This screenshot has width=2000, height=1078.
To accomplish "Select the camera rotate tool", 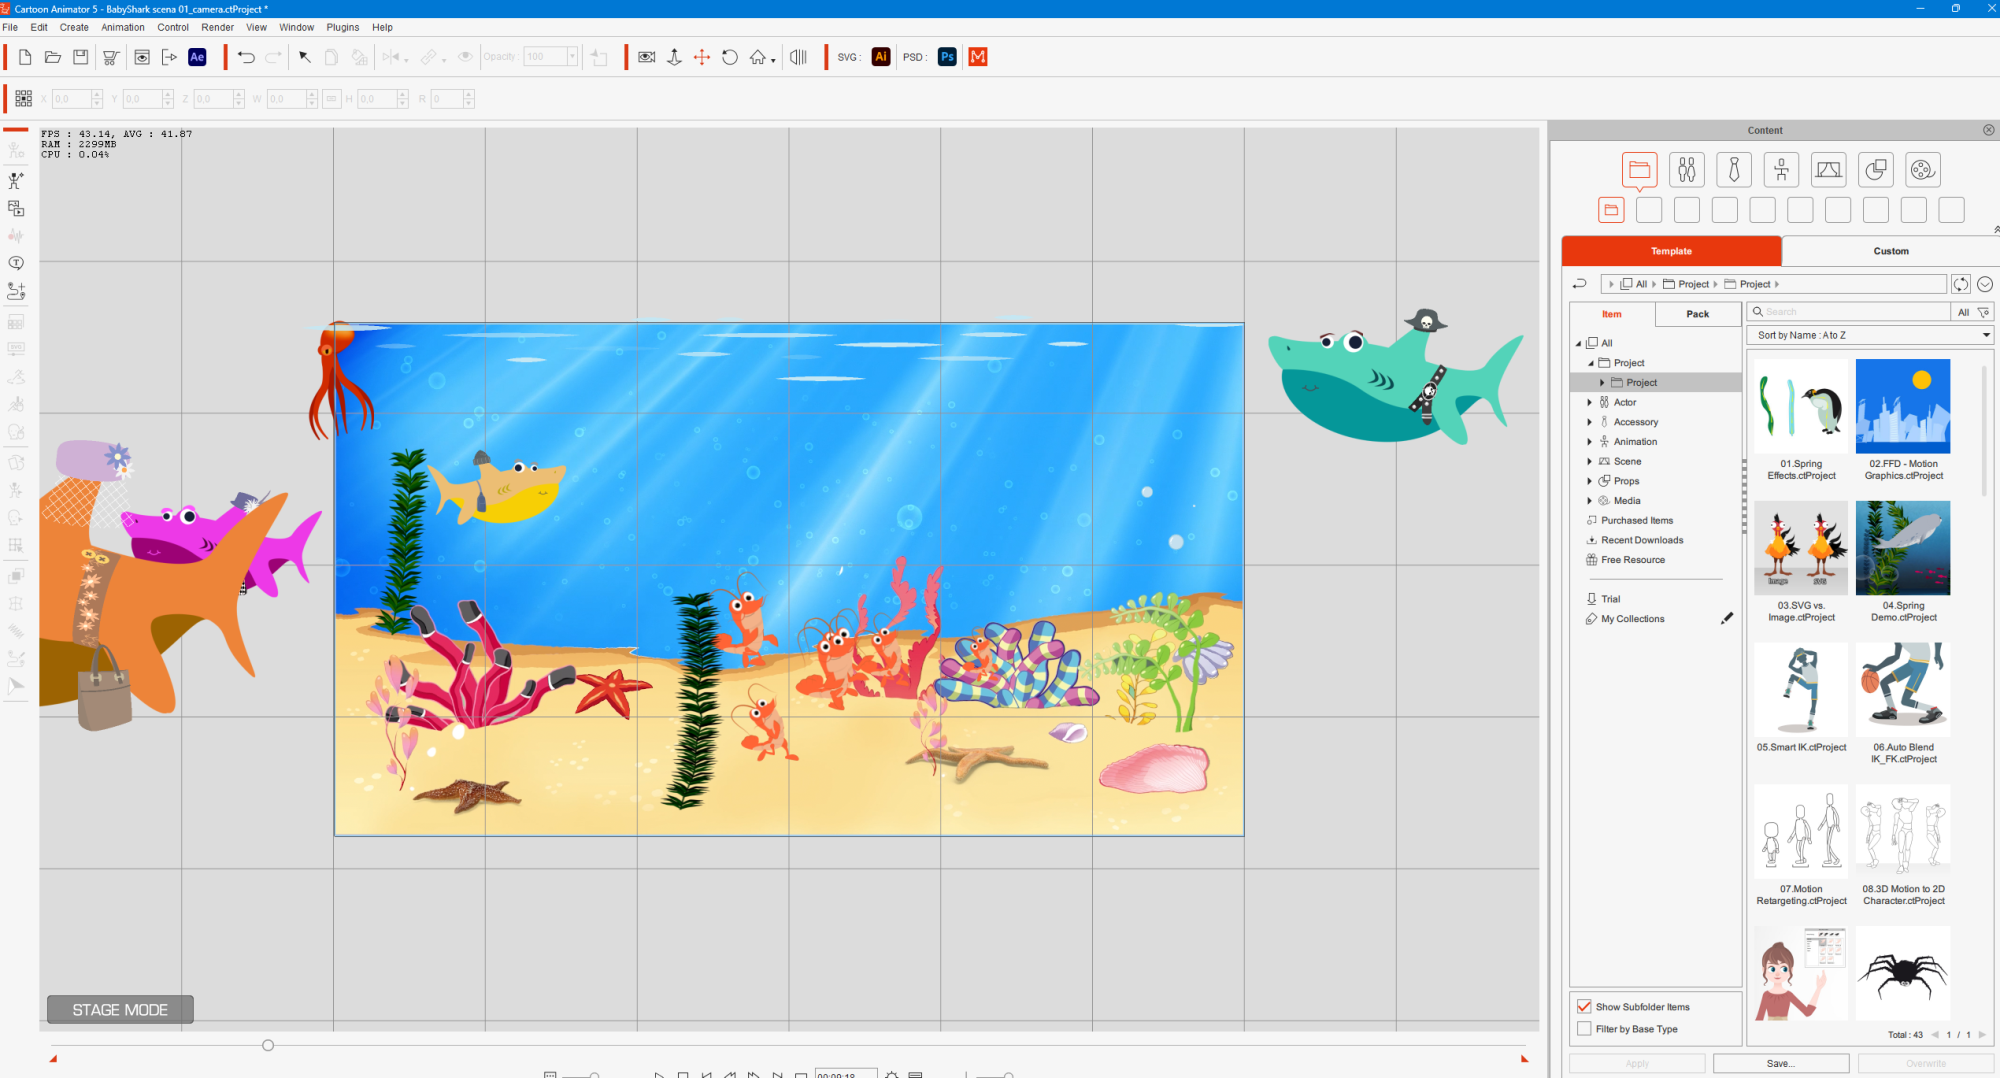I will tap(730, 57).
